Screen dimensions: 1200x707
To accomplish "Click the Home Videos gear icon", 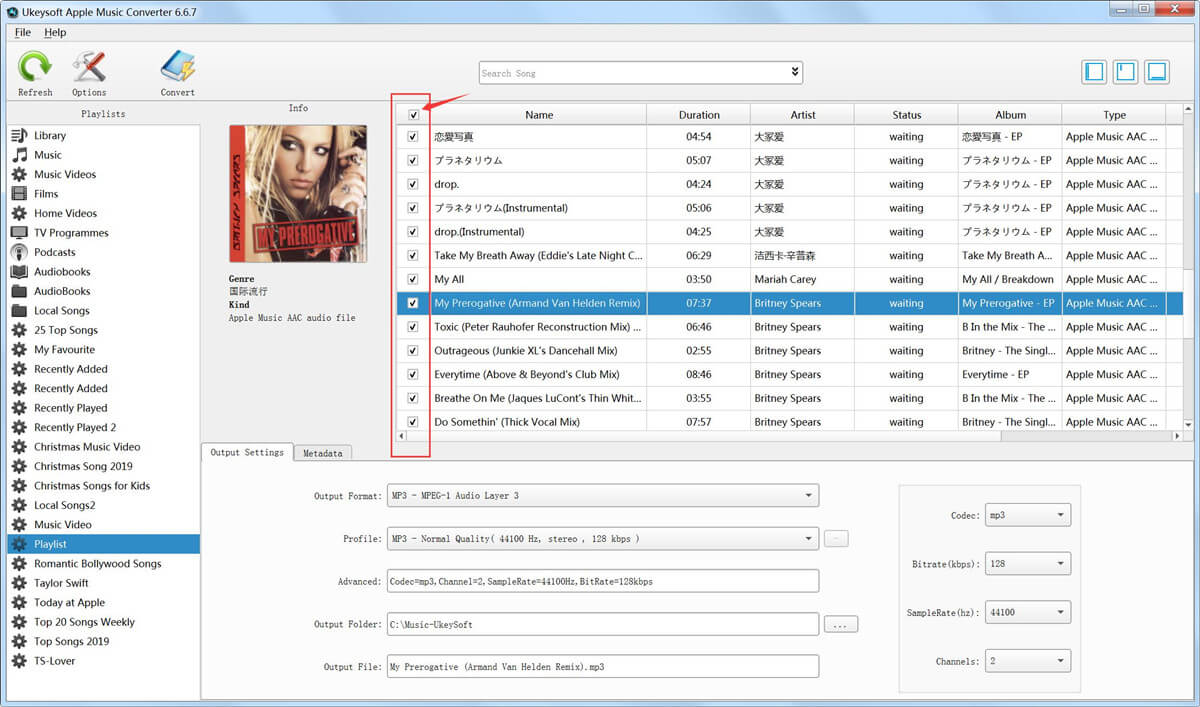I will coord(19,213).
